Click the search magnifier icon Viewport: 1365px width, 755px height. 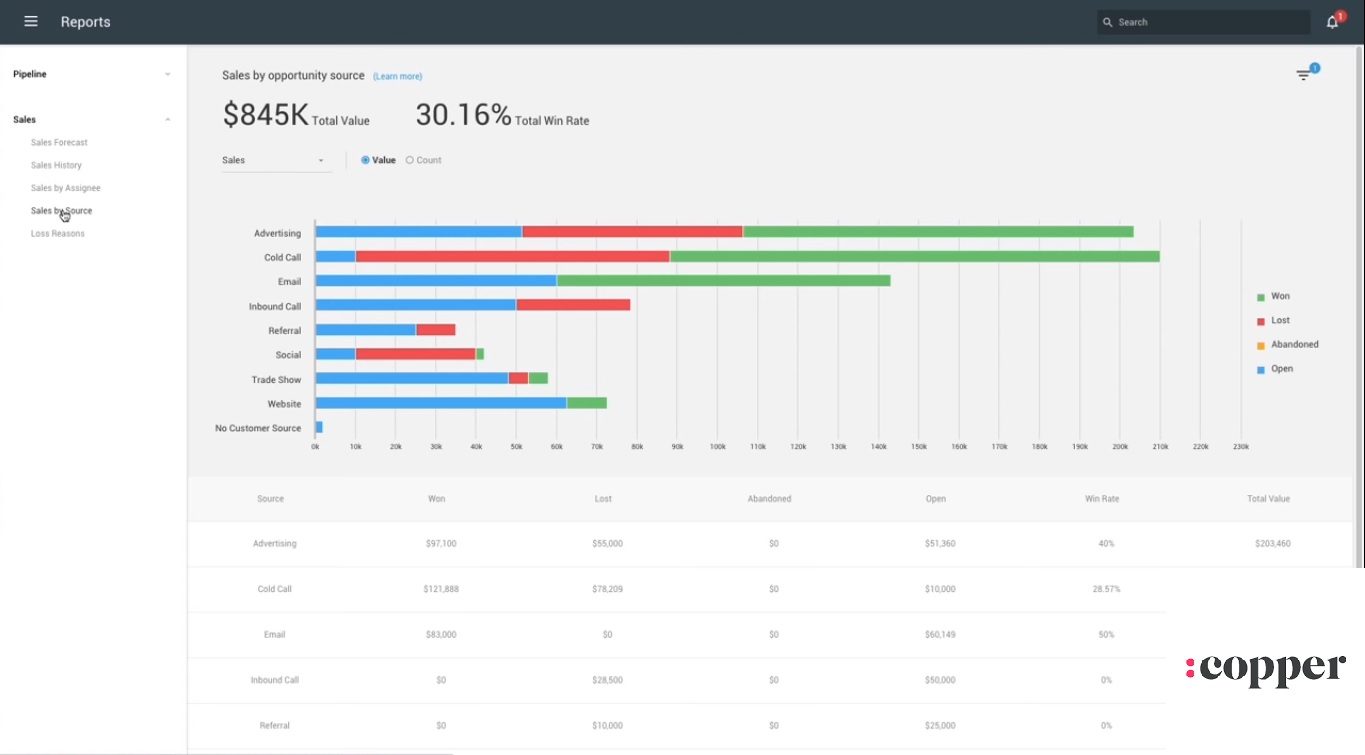(1107, 21)
